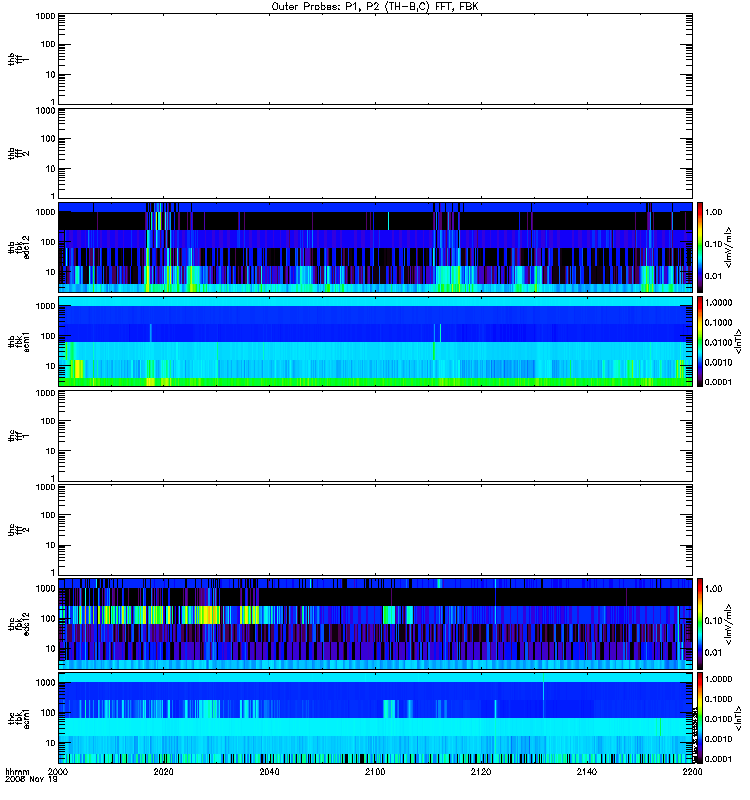750x800 pixels.
Task: Click the '100' y-axis tick of thc fbk edc12 panel
Action: [48, 618]
